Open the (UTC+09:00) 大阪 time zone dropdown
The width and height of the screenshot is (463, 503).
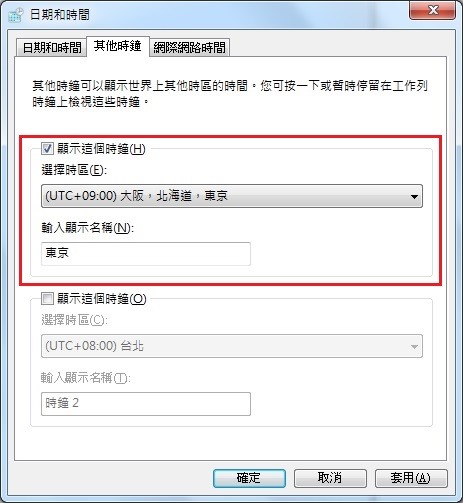(232, 196)
